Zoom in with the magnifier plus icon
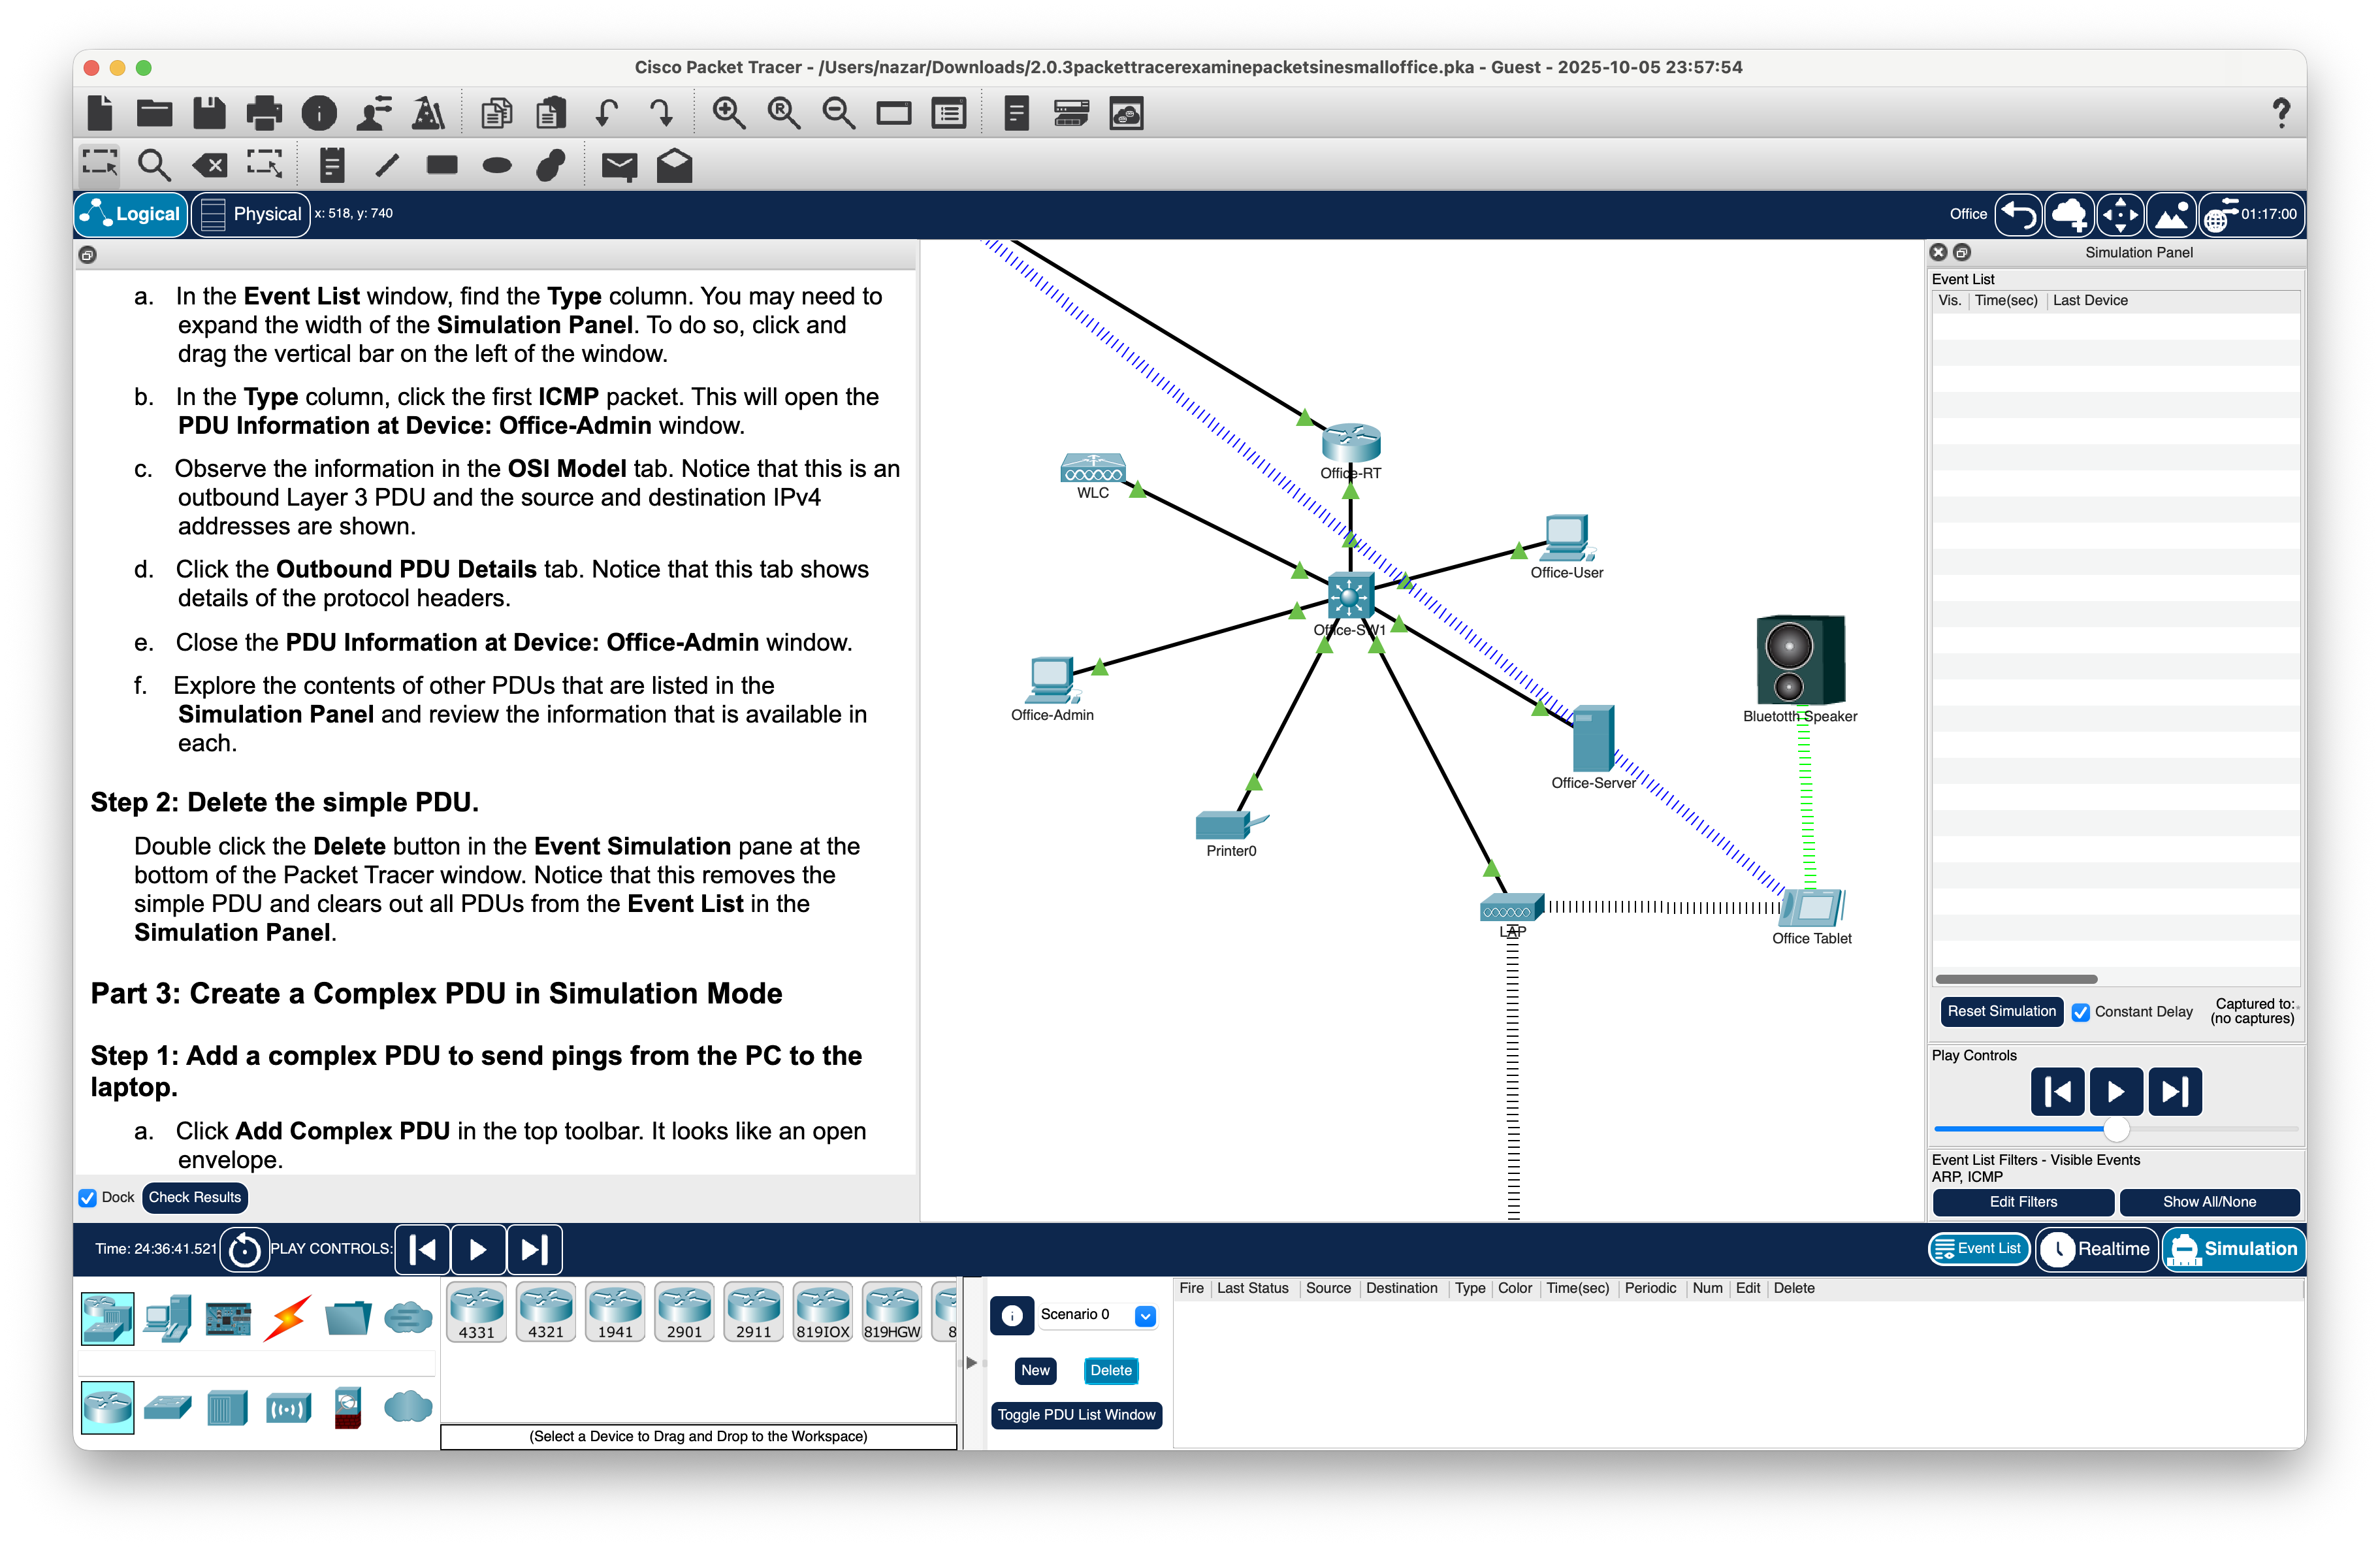Viewport: 2380px width, 1547px height. pos(729,113)
